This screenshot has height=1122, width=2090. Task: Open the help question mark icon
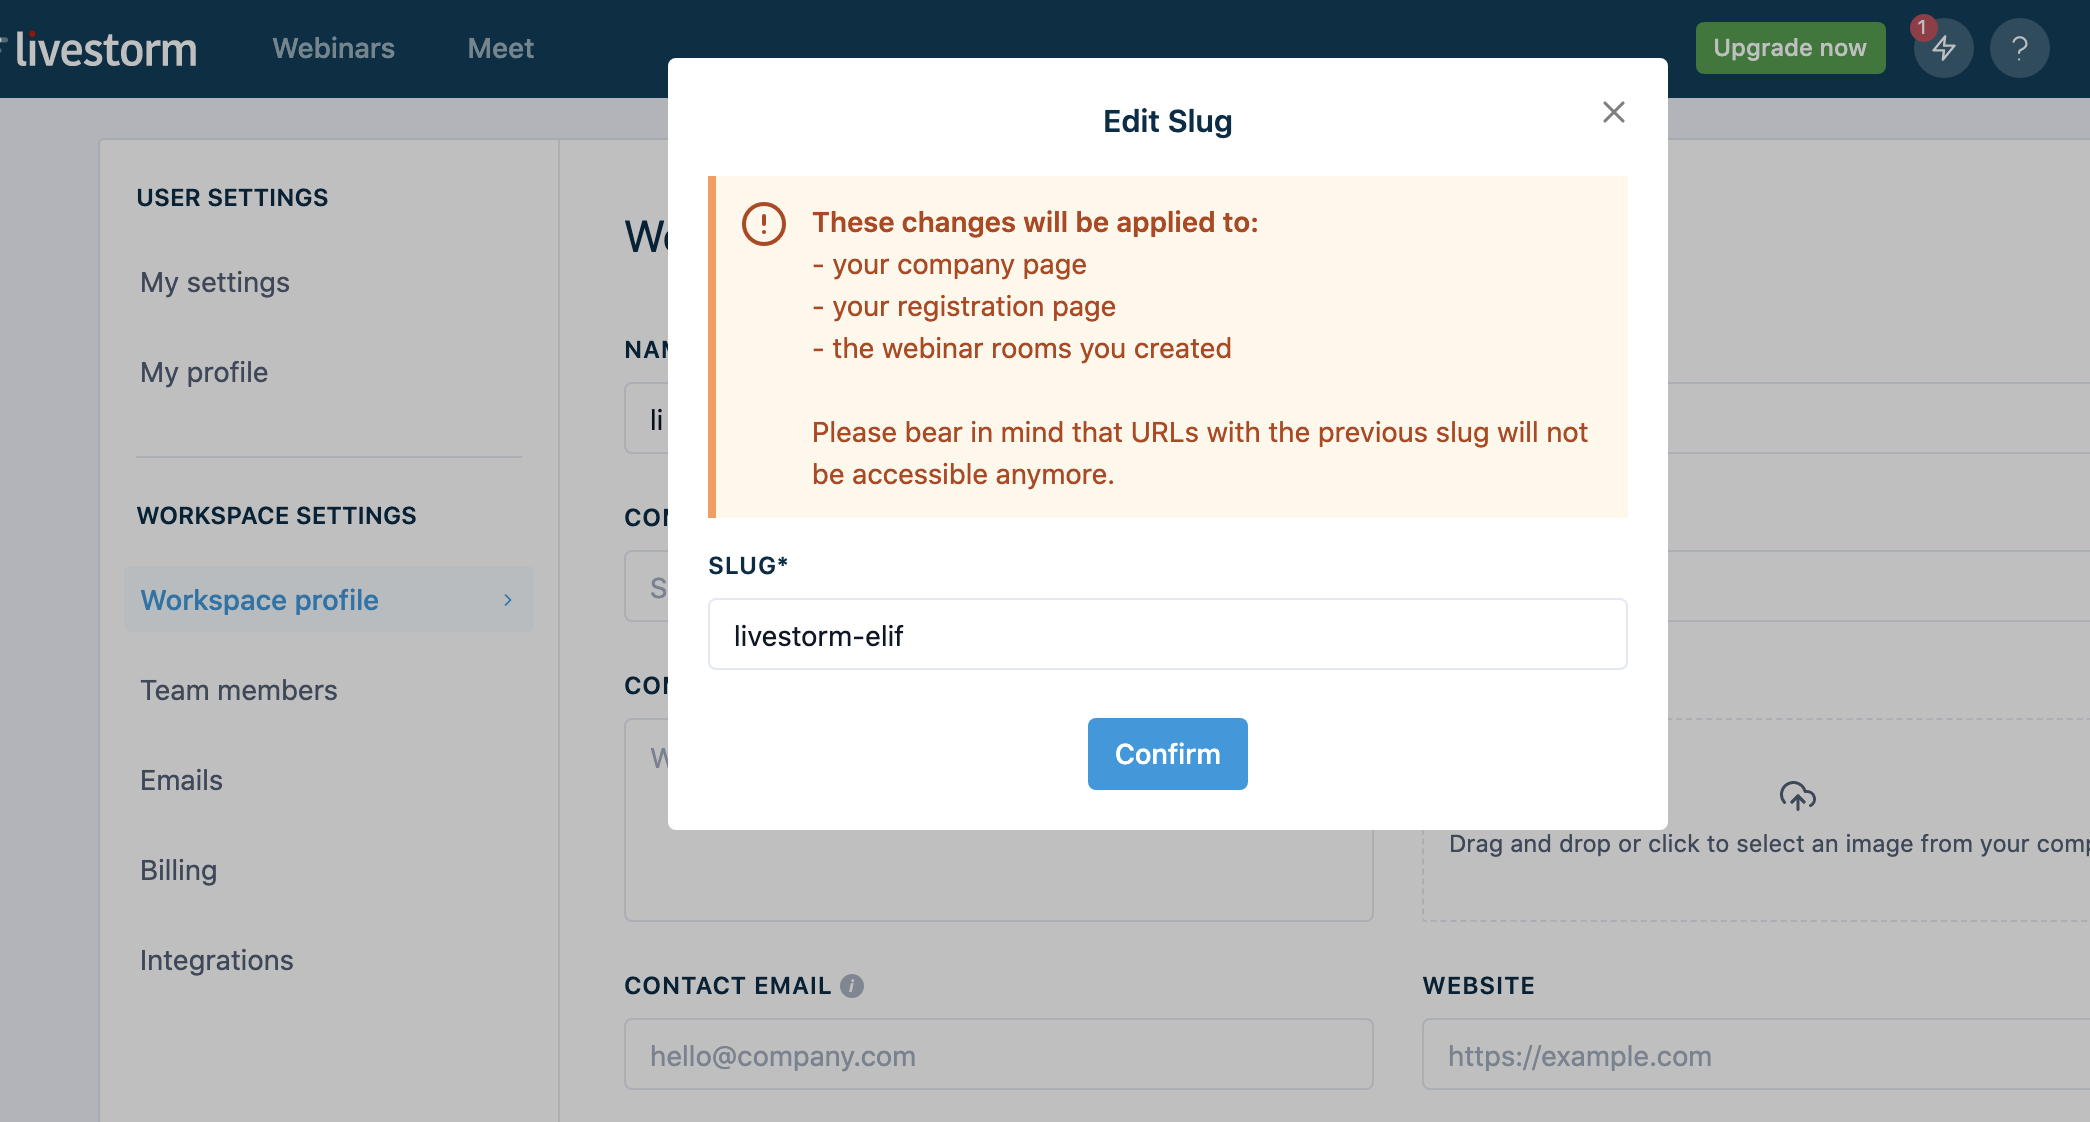click(2019, 48)
